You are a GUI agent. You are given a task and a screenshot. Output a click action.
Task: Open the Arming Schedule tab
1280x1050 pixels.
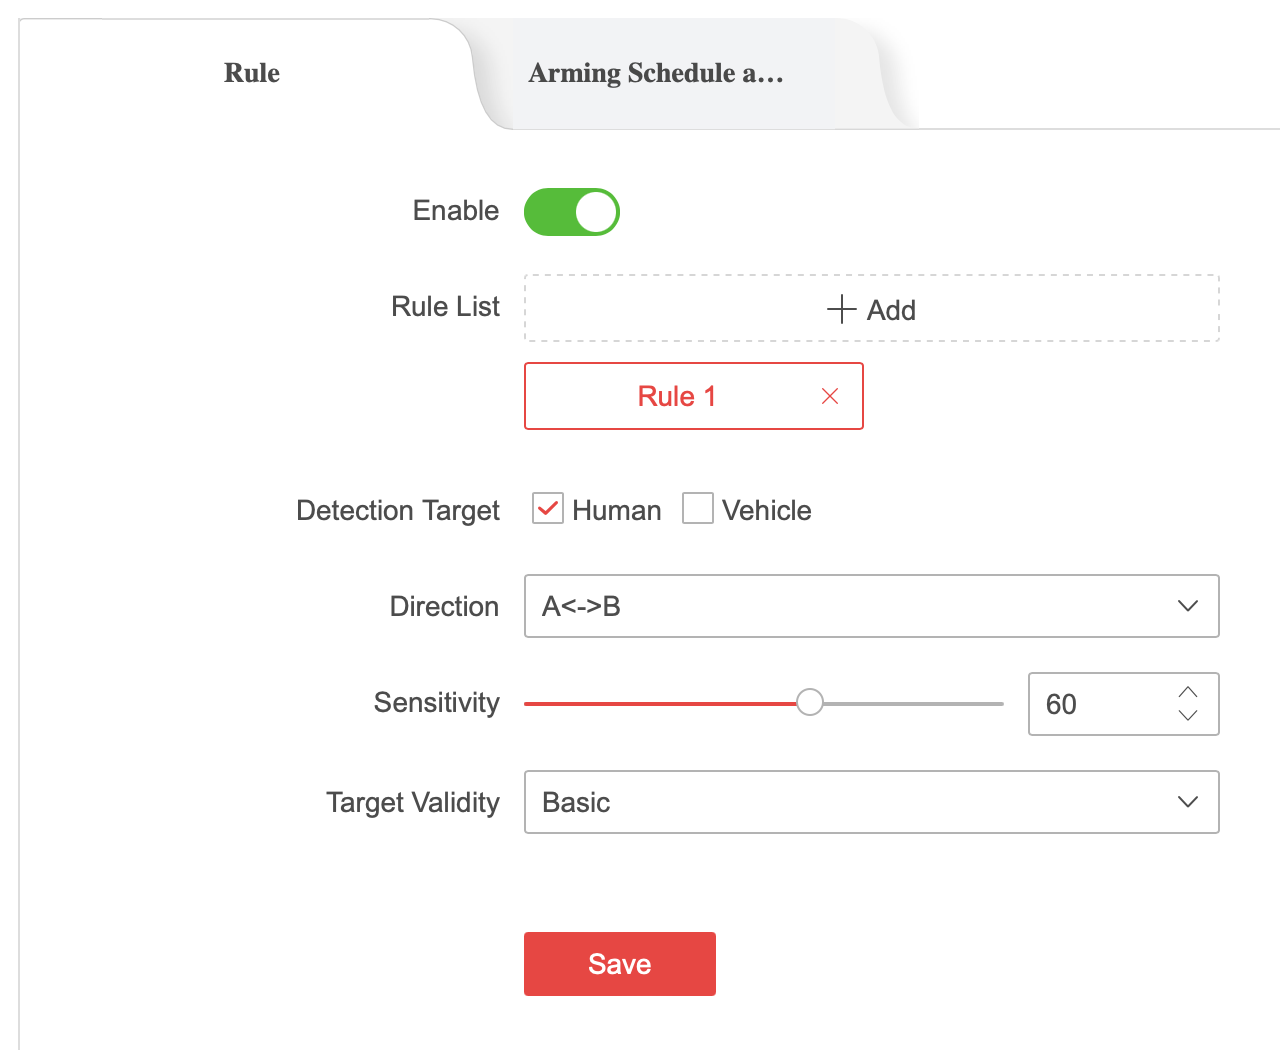[655, 73]
